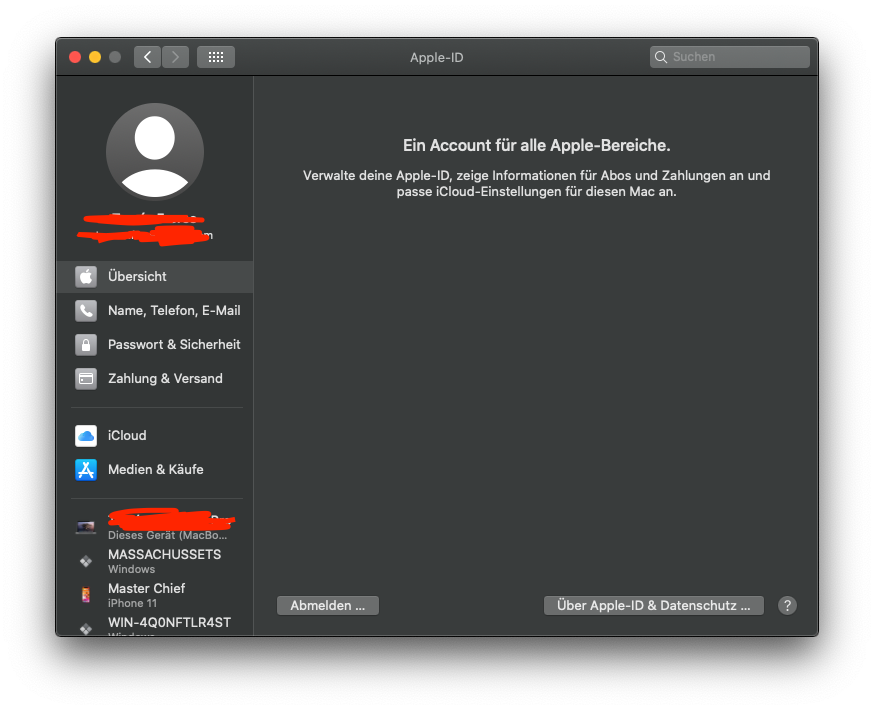Select the Passwort & Sicherheit lock icon
Image resolution: width=874 pixels, height=710 pixels.
[85, 344]
